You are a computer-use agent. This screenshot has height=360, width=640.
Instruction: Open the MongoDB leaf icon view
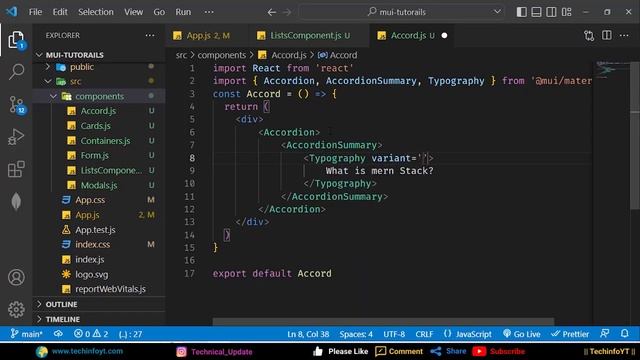pyautogui.click(x=16, y=201)
